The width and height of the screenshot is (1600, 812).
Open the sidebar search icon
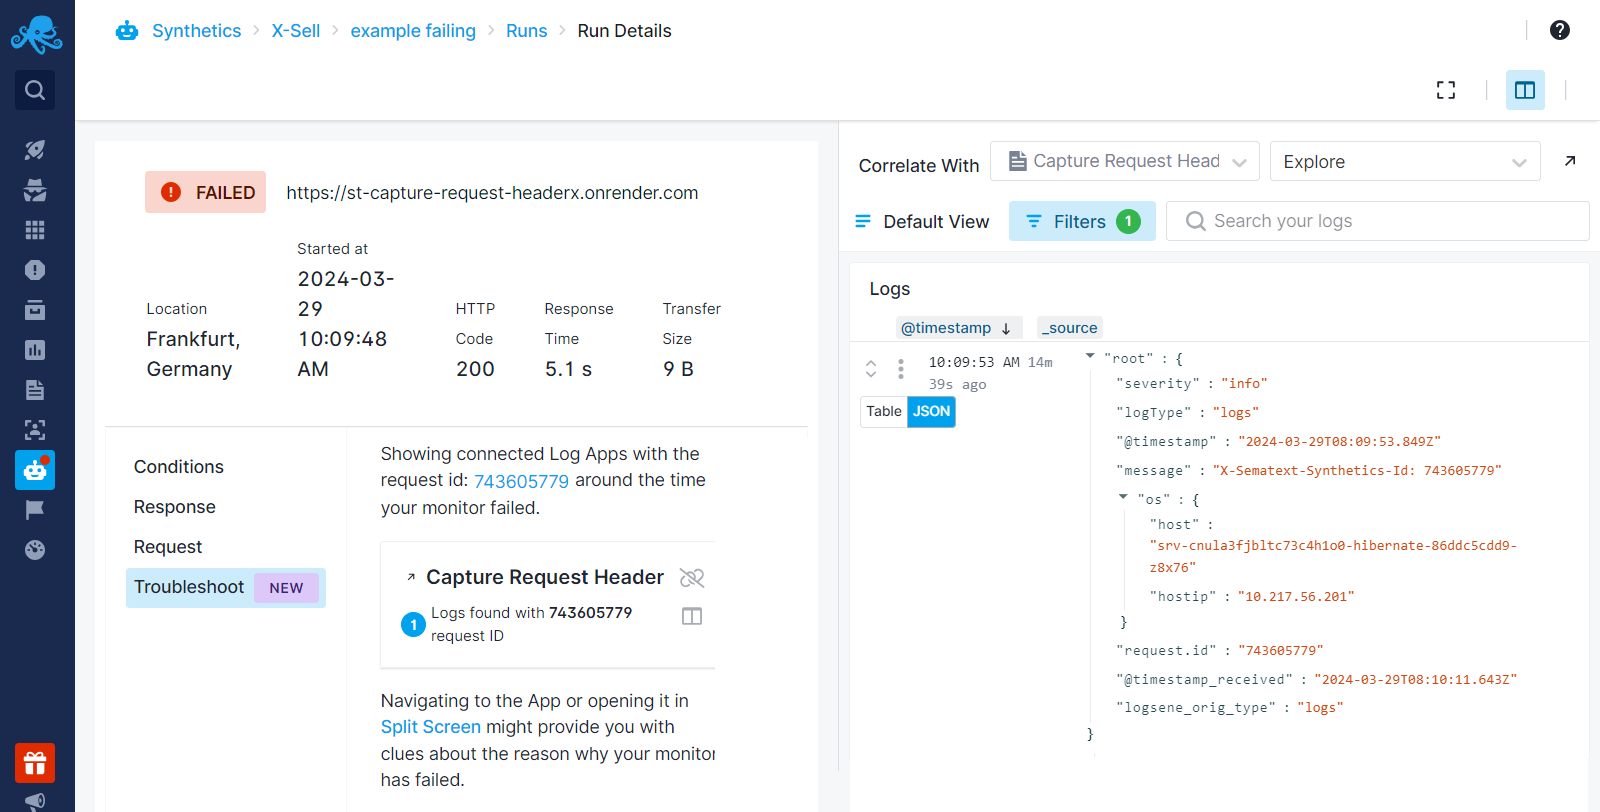35,90
